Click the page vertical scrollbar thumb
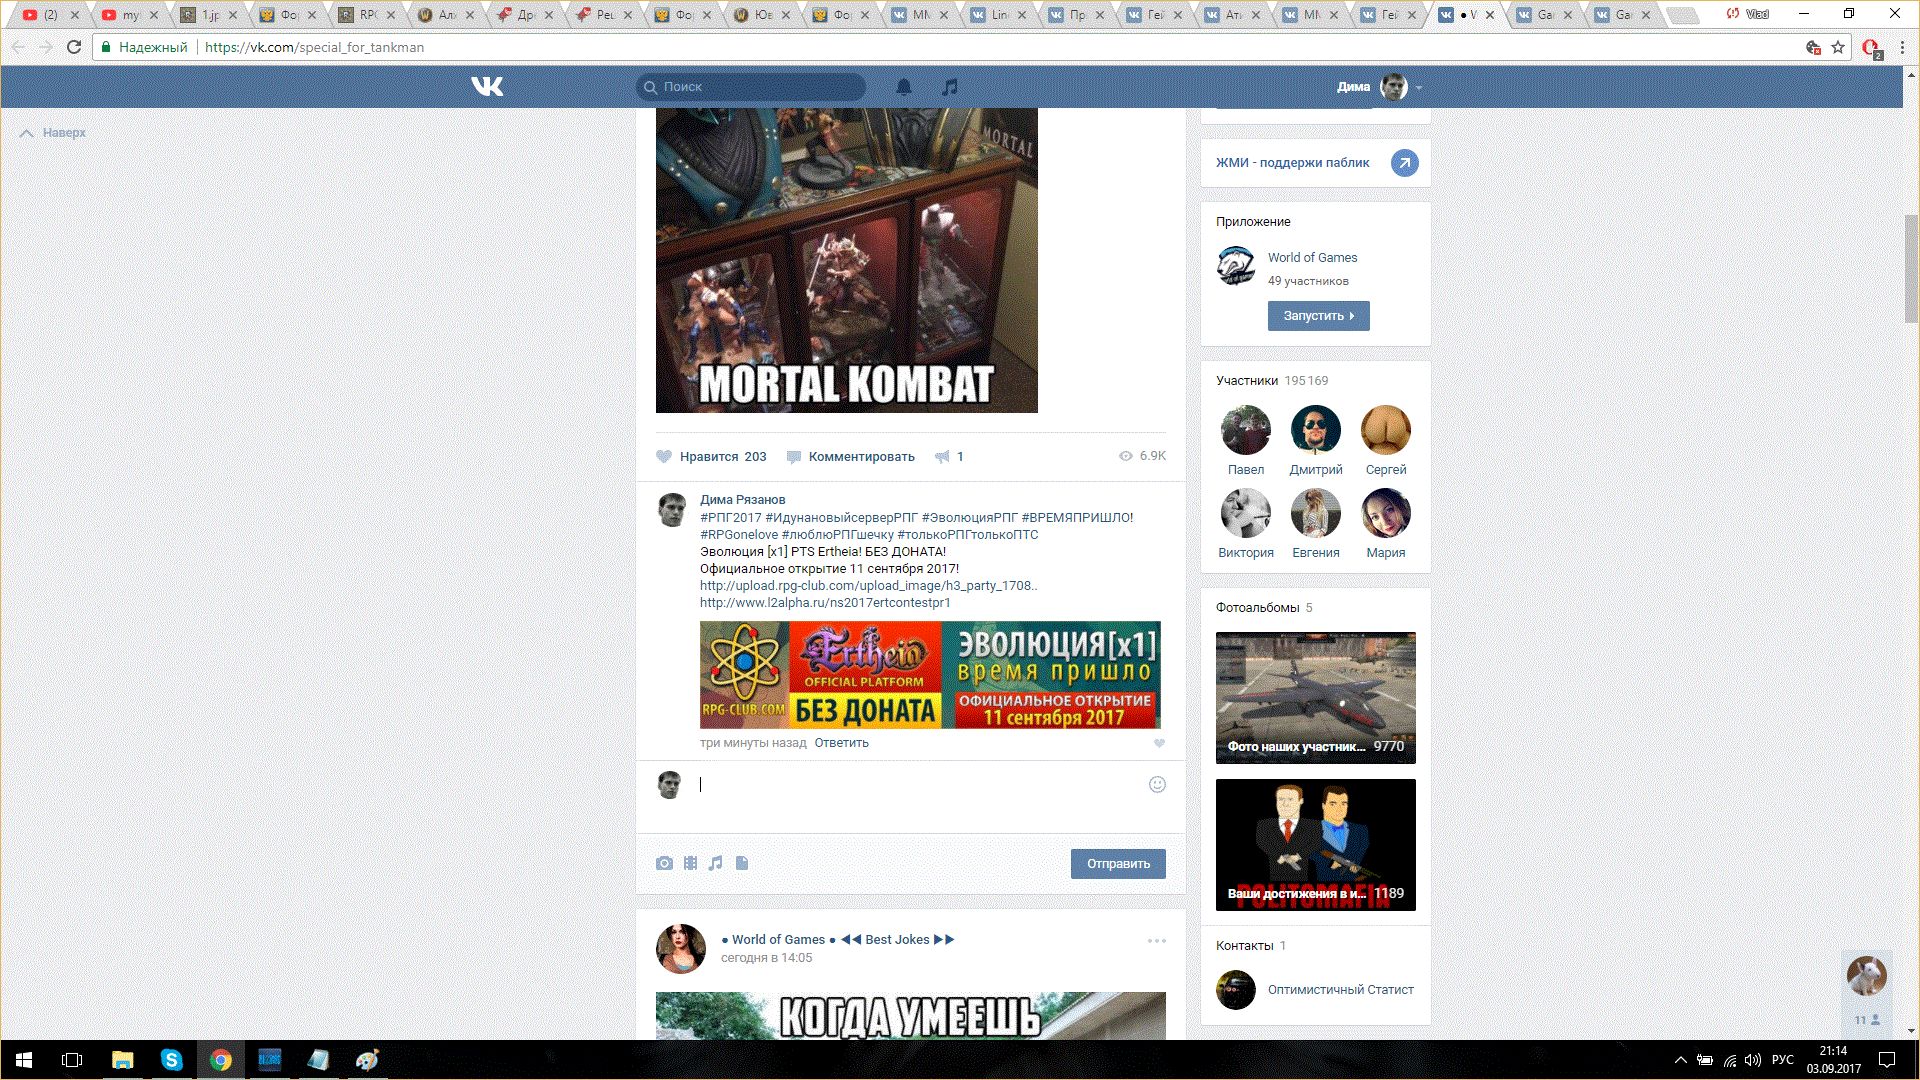 [x=1911, y=268]
